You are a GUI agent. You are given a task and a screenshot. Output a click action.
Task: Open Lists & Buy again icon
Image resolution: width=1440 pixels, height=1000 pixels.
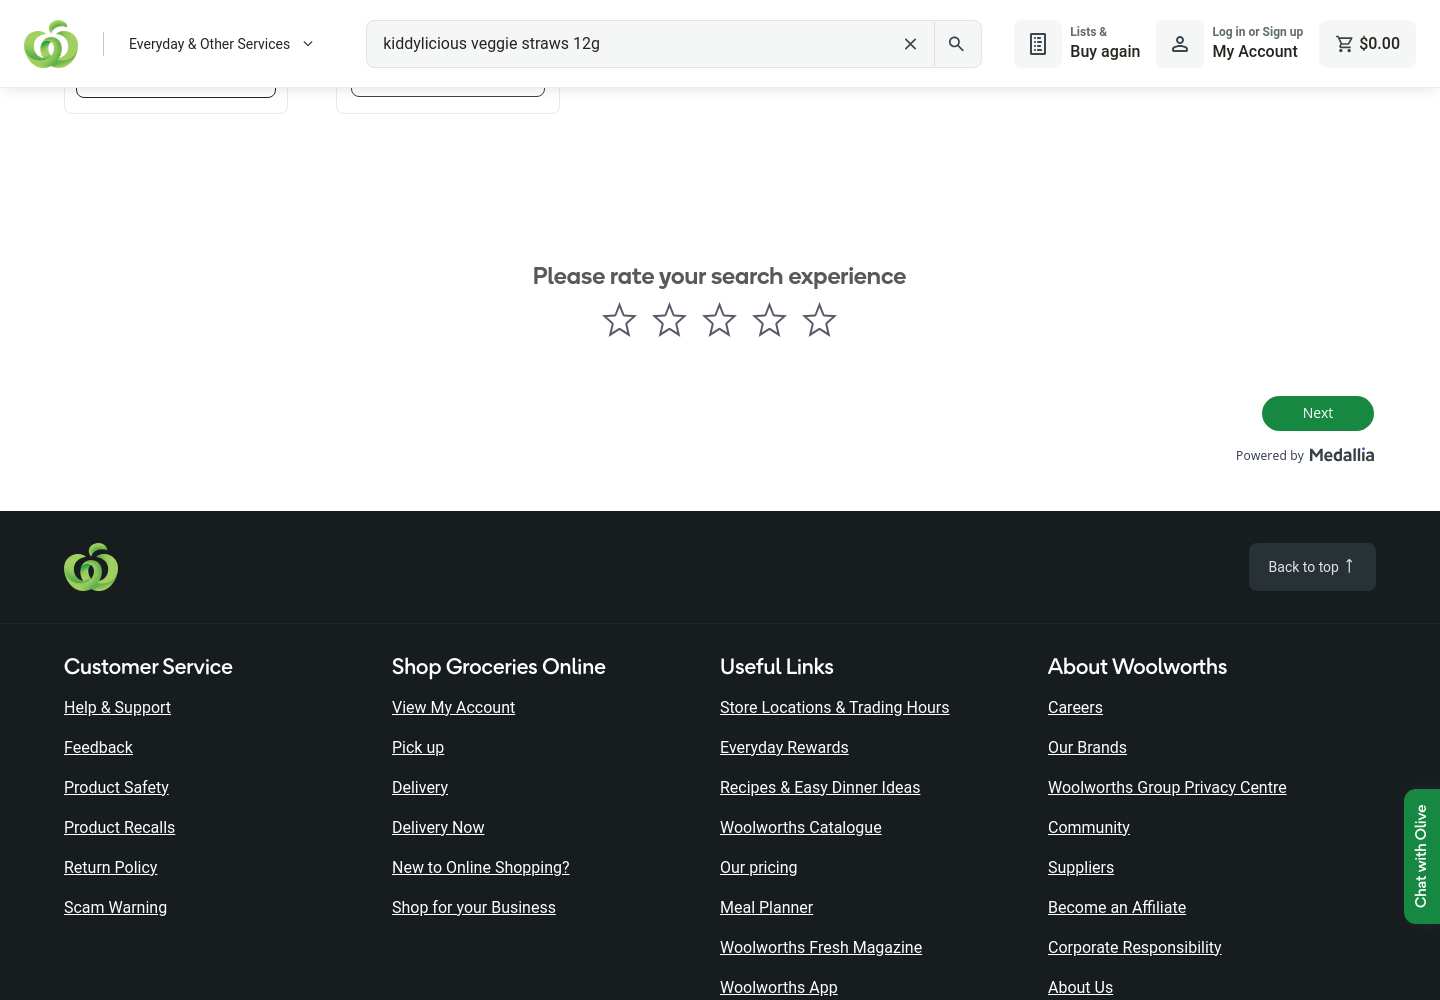tap(1038, 44)
